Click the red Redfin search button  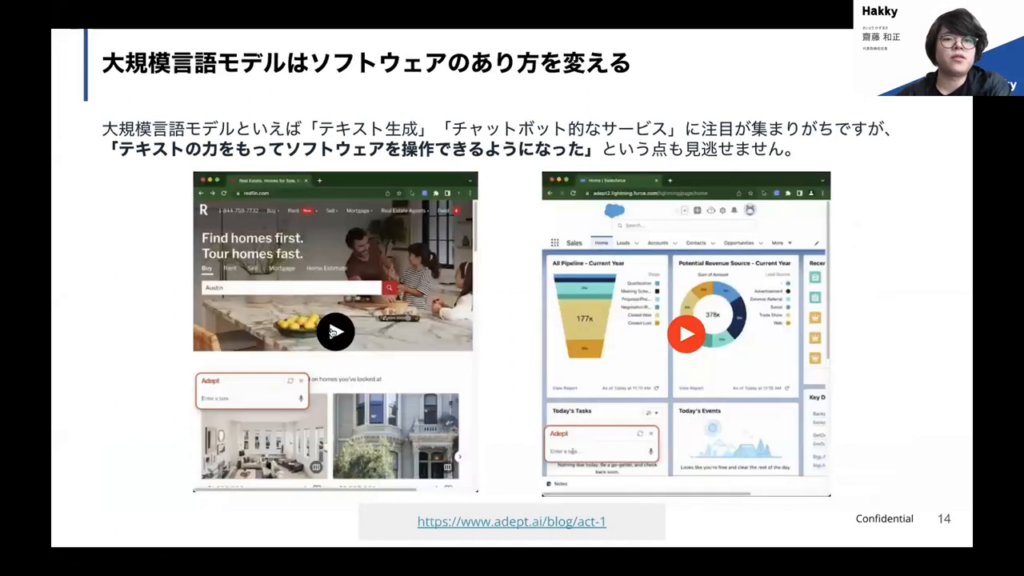pos(391,288)
